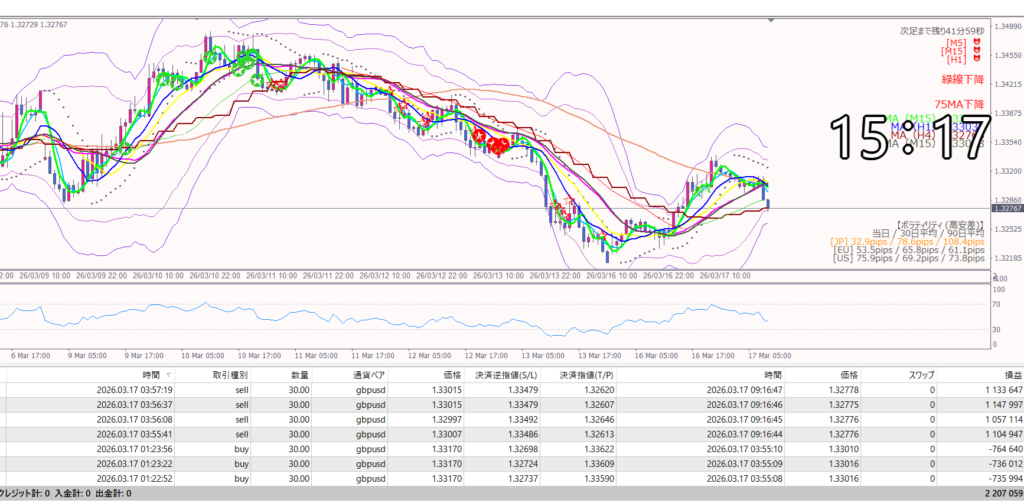Click the red face icon beside M5
Viewport: 1024px width, 503px height.
(975, 42)
